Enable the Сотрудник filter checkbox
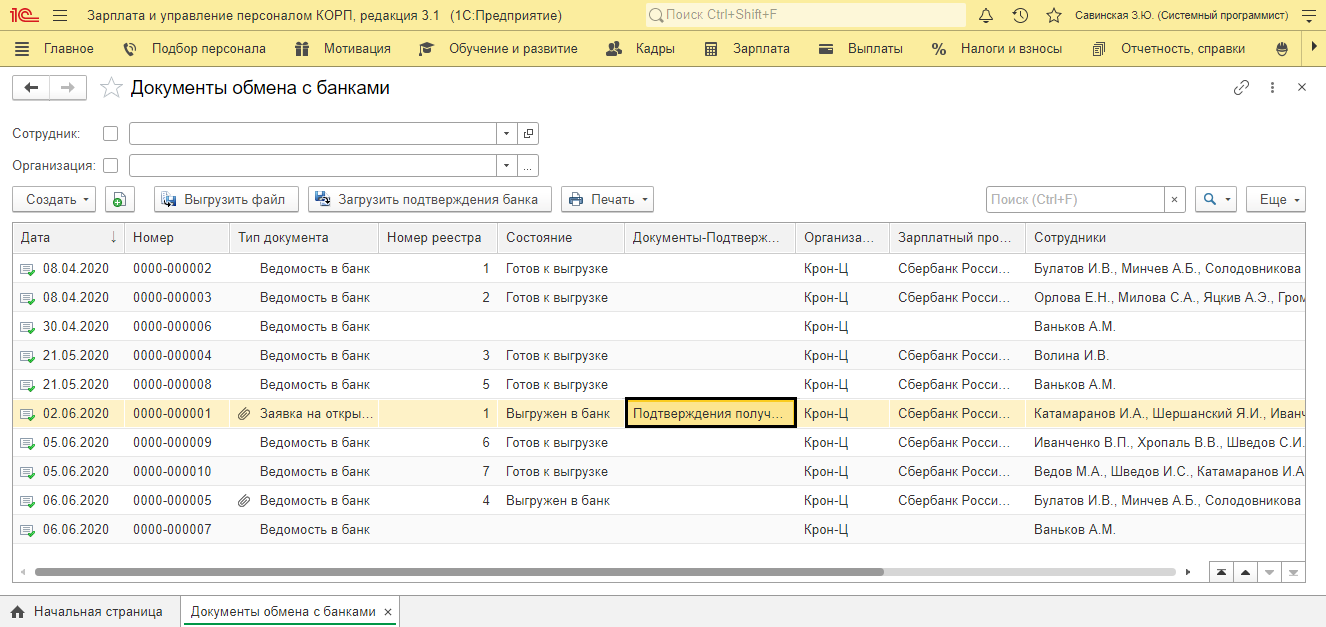Screen dimensions: 1326x627 pos(111,133)
